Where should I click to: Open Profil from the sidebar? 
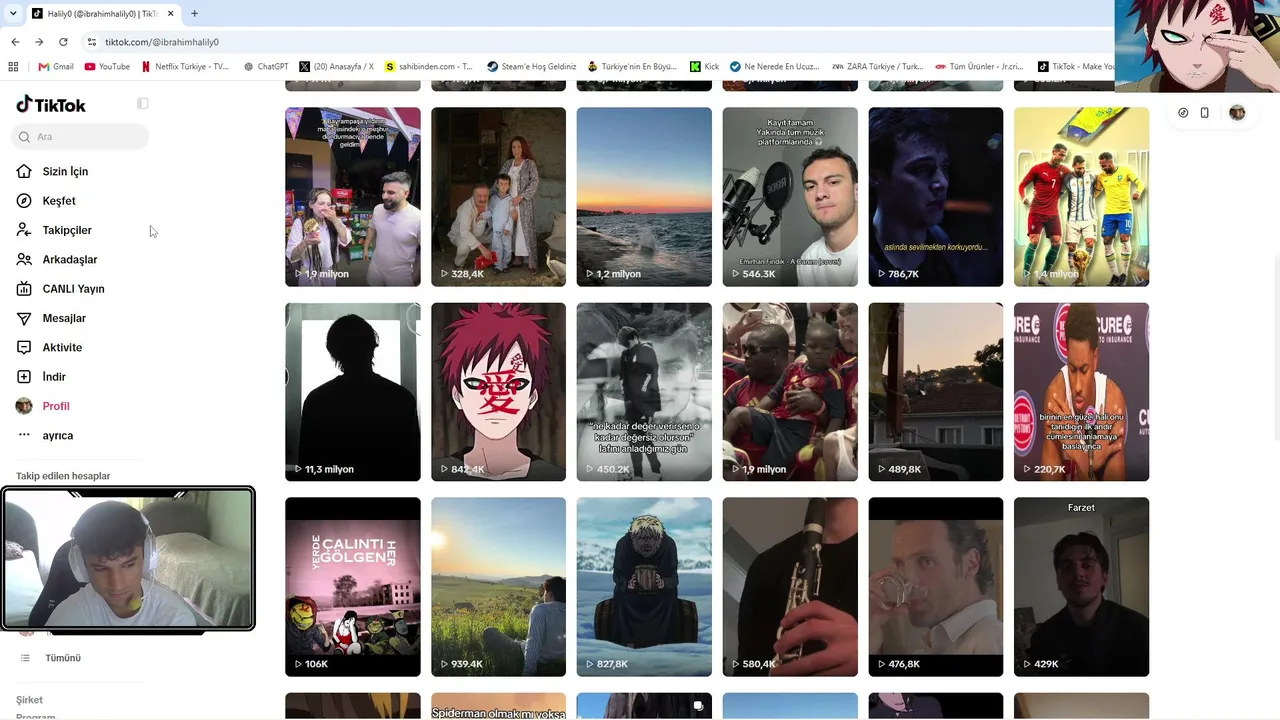[x=56, y=406]
